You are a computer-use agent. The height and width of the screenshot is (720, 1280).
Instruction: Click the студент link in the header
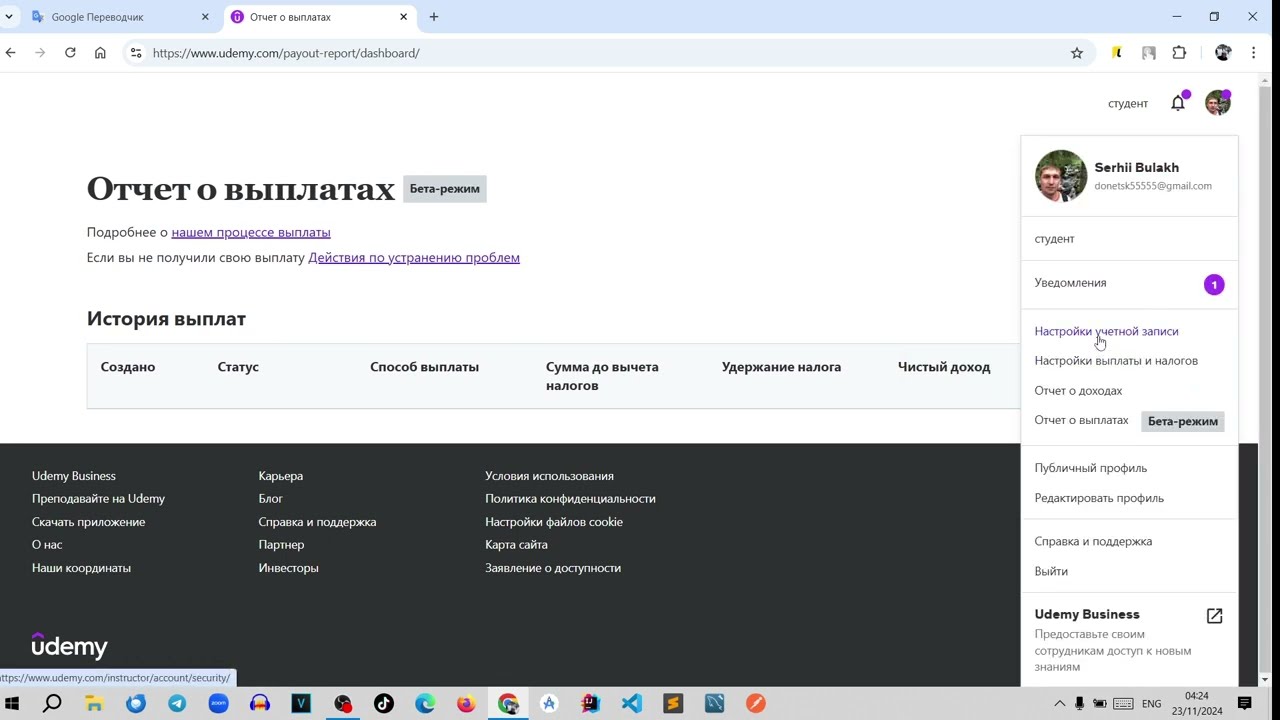(1128, 103)
